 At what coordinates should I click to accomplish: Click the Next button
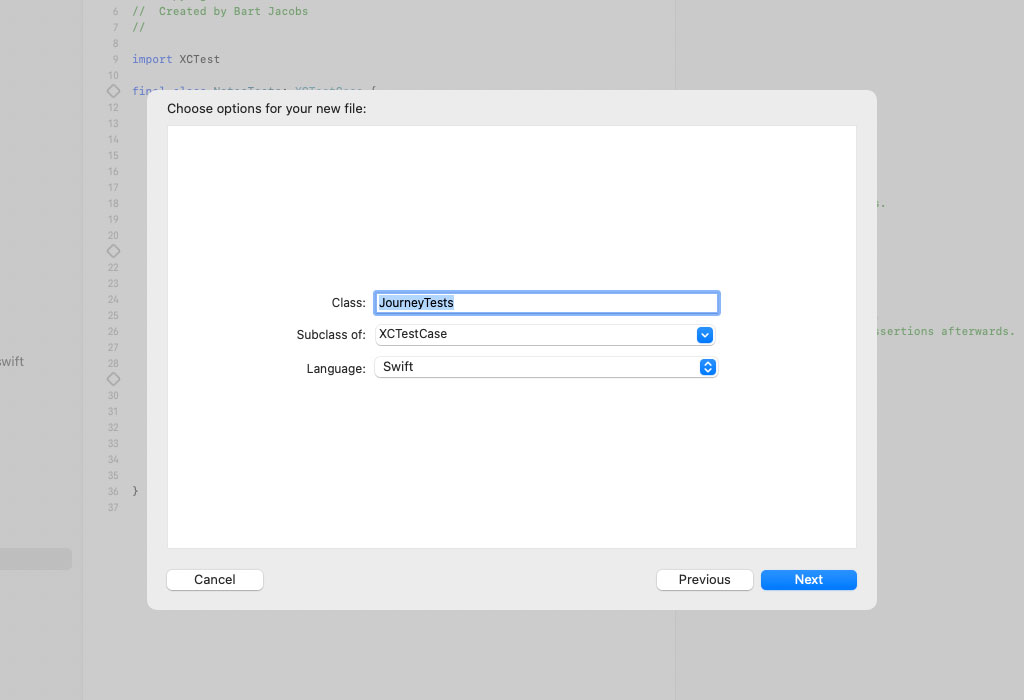[808, 580]
